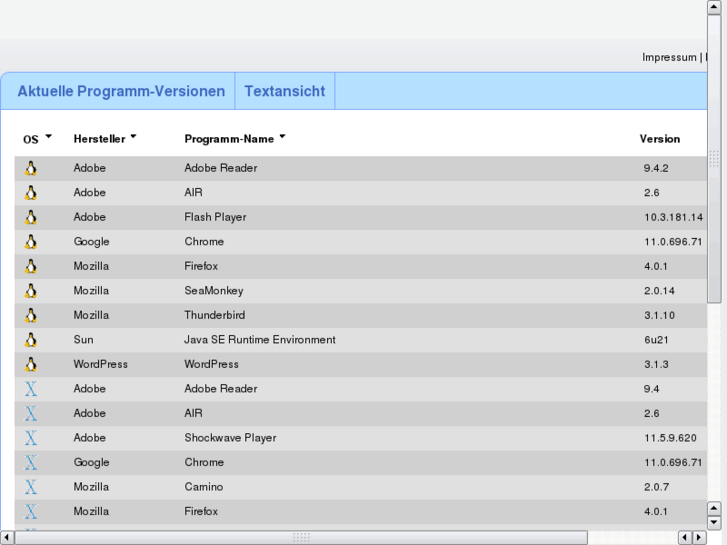
Task: Click Mac OS X icon in Adobe Reader 9.4 row
Action: 31,389
